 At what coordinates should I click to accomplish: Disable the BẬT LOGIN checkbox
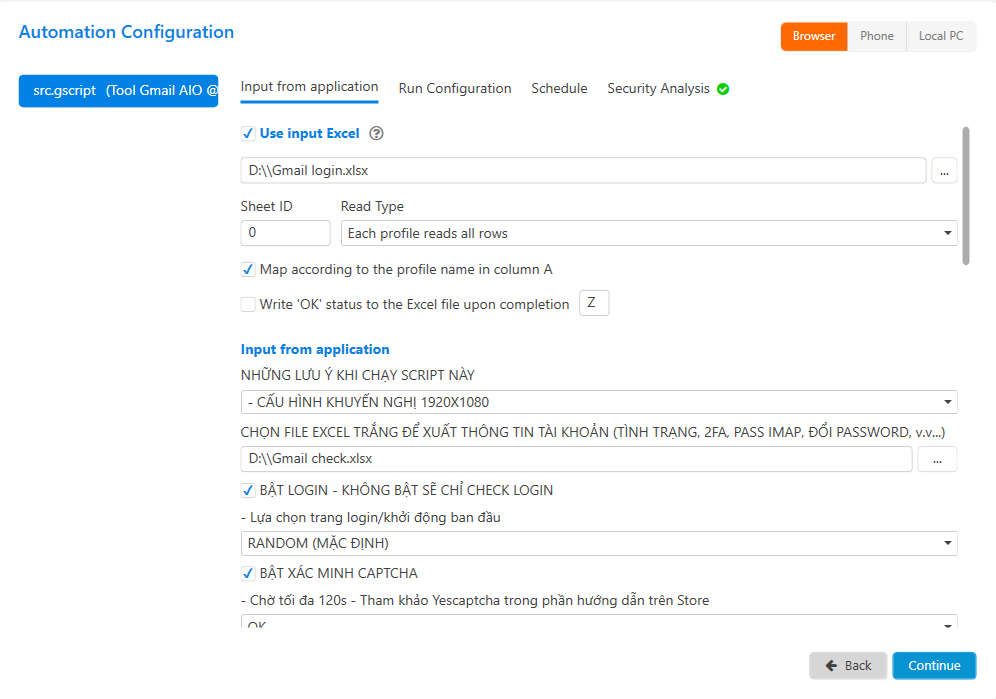tap(248, 490)
